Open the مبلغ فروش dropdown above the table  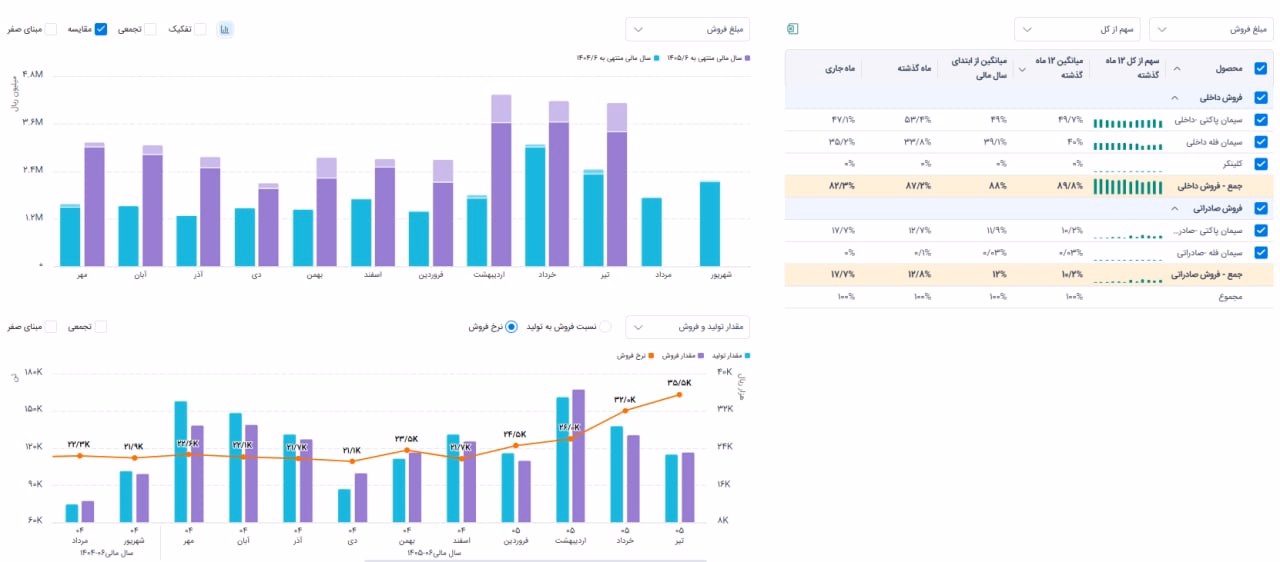tap(1211, 29)
